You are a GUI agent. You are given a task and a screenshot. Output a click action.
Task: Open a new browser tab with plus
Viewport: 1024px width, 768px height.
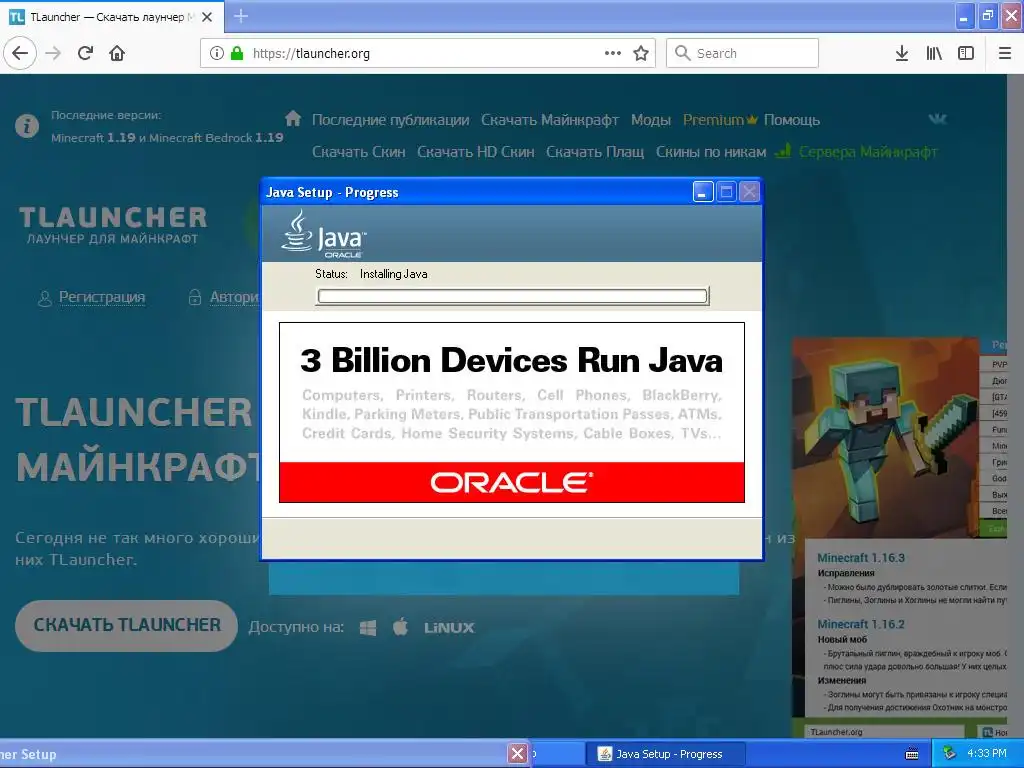[x=241, y=16]
